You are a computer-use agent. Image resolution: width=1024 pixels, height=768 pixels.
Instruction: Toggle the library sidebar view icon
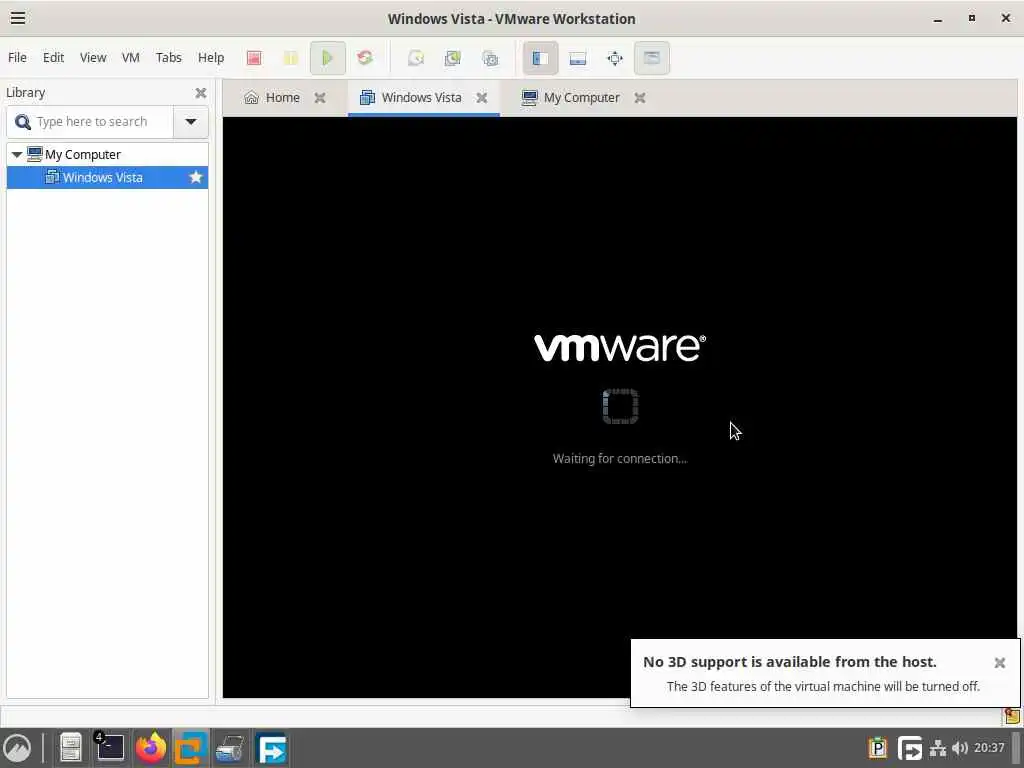point(540,58)
